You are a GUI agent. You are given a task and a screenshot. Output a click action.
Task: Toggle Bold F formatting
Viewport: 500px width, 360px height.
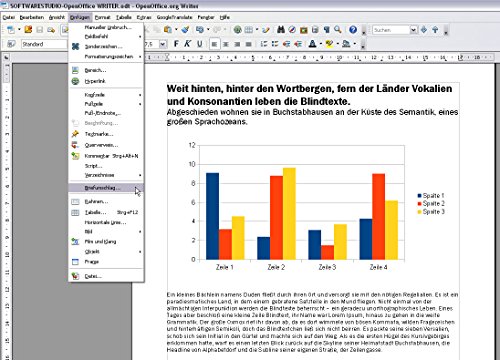pos(176,44)
